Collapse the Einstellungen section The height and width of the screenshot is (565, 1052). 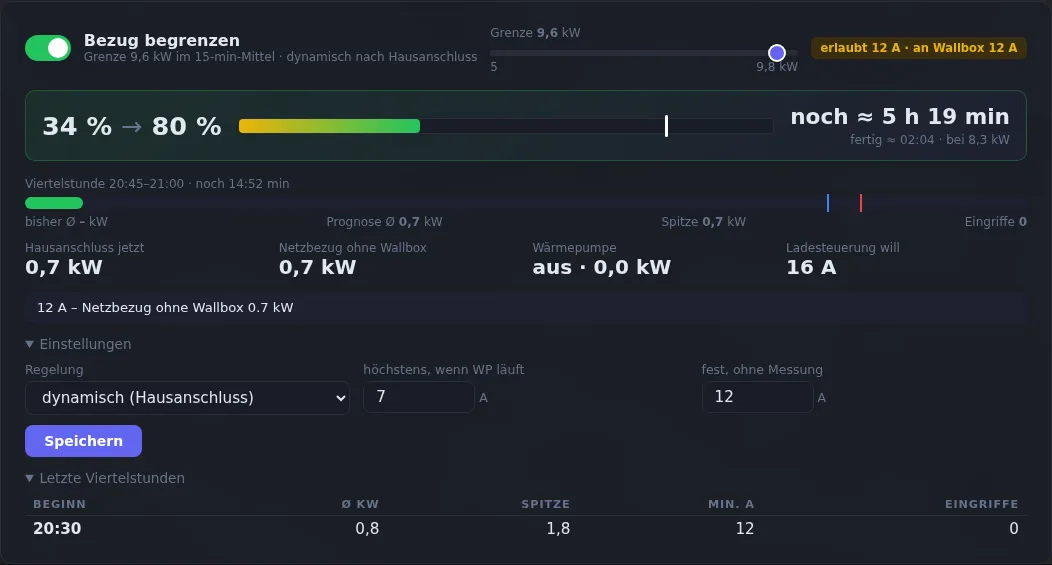(x=78, y=344)
